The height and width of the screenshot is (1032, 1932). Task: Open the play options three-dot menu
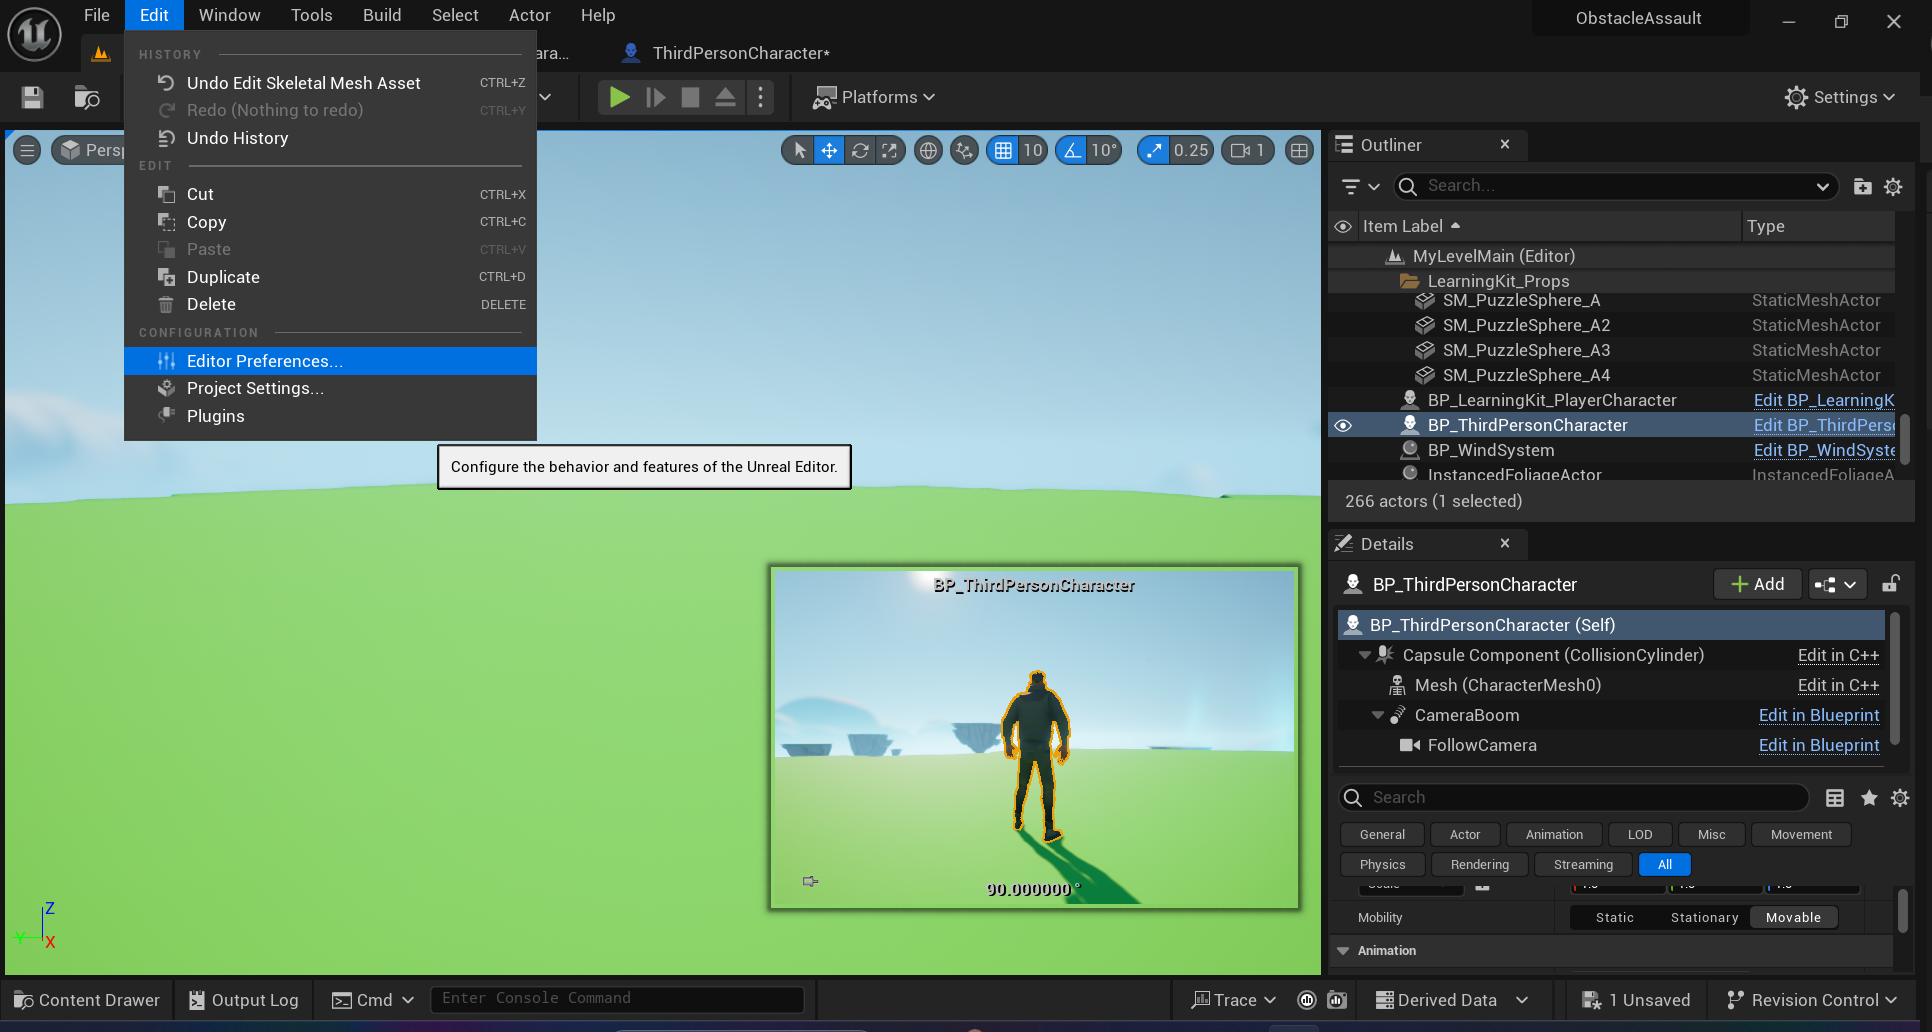click(x=760, y=97)
